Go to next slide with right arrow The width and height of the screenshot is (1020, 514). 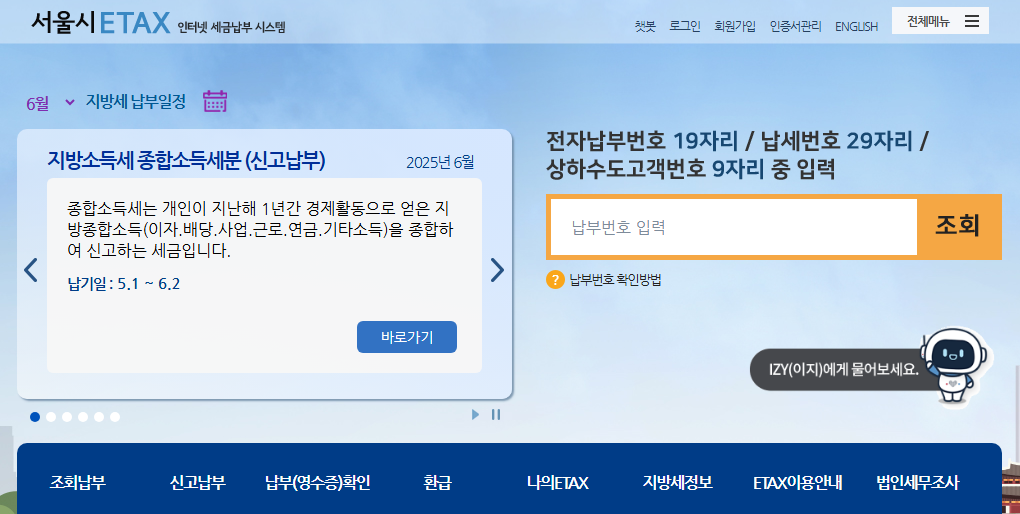click(x=497, y=269)
